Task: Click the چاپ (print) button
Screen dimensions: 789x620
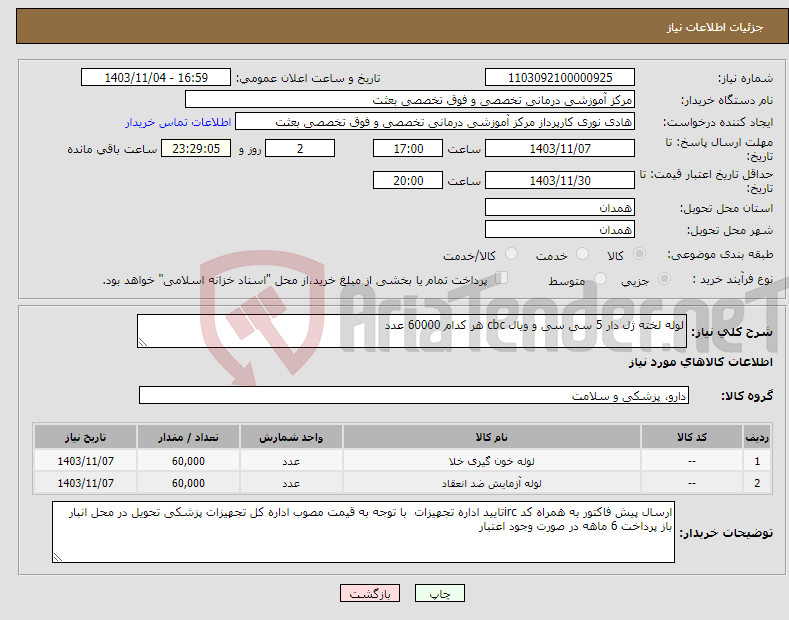Action: tap(439, 593)
